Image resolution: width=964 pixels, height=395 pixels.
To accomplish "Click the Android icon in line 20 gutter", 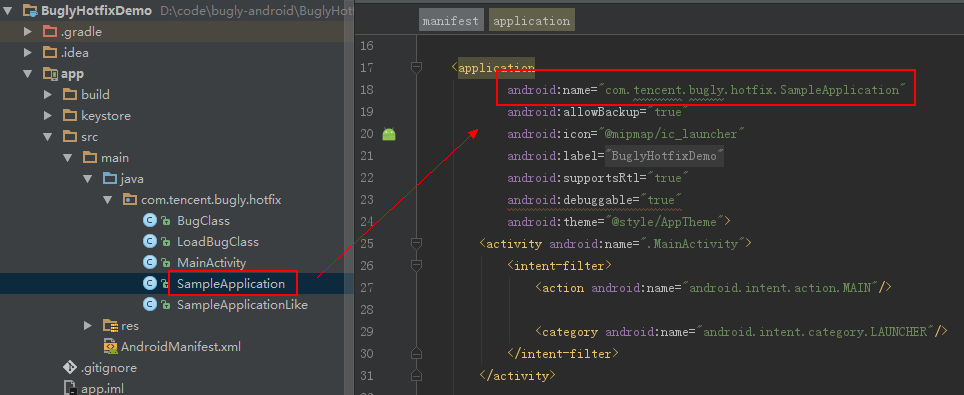I will coord(389,134).
